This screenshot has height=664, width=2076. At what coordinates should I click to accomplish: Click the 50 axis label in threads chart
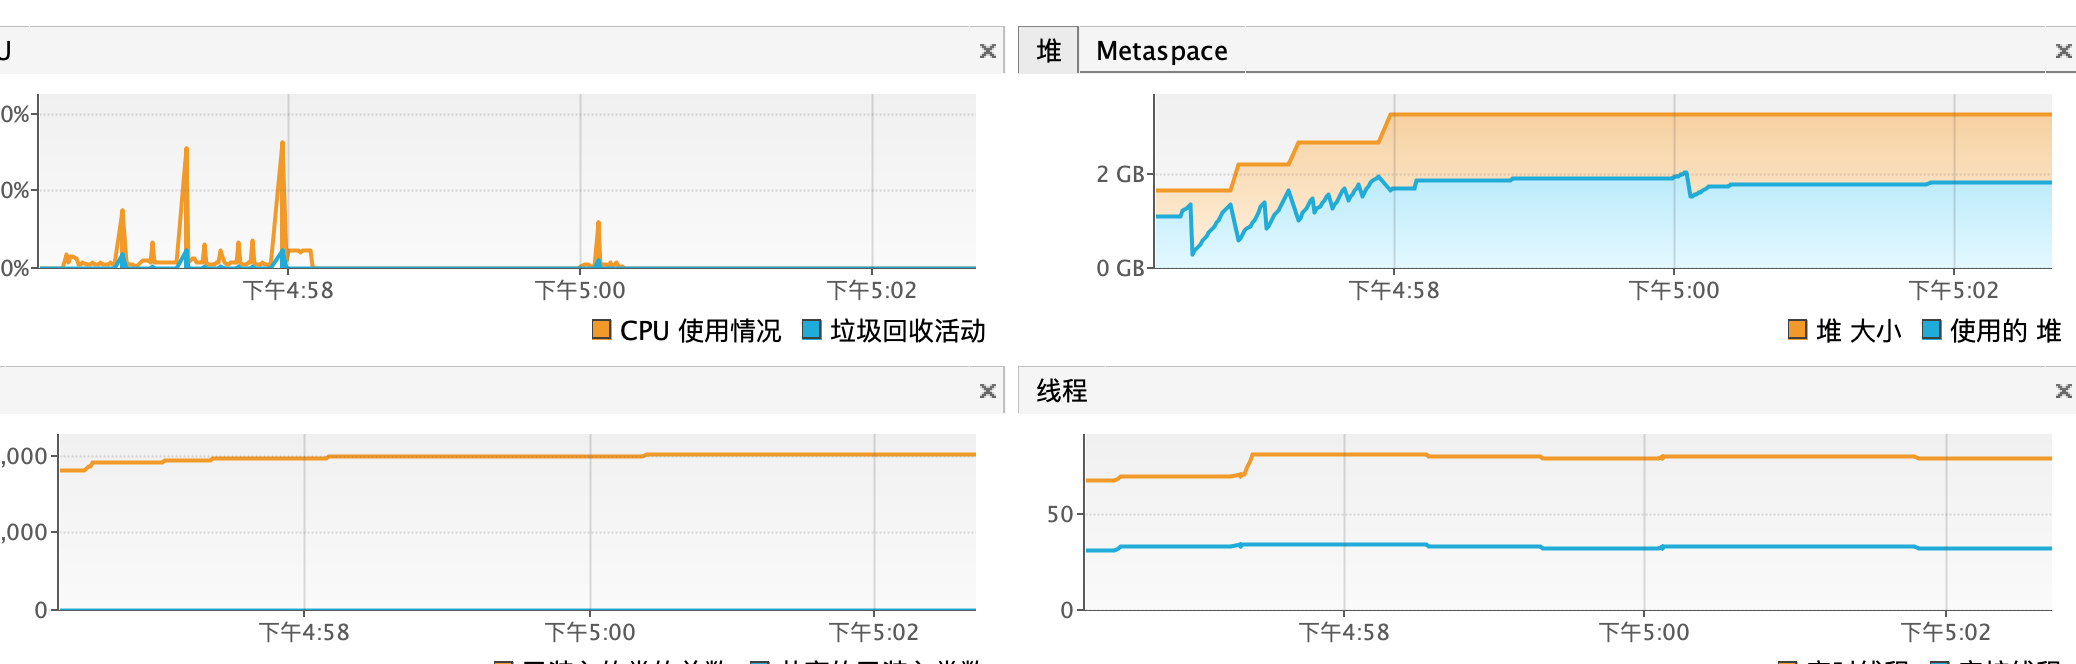[x=1059, y=514]
